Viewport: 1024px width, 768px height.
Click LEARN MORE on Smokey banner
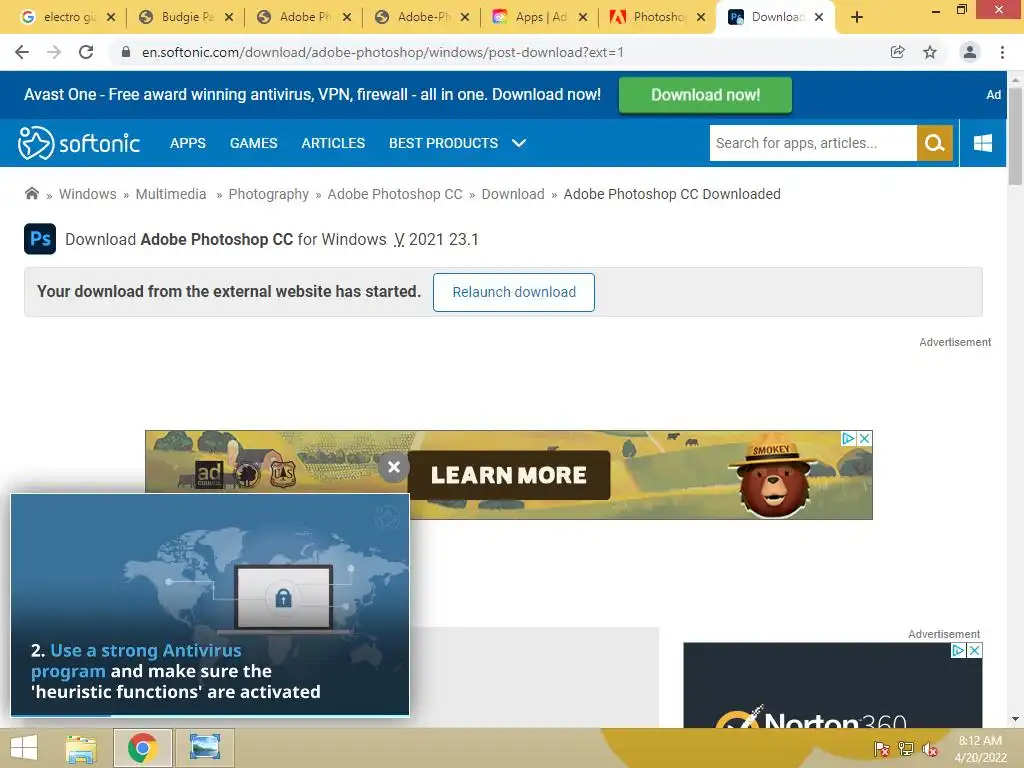(x=509, y=475)
